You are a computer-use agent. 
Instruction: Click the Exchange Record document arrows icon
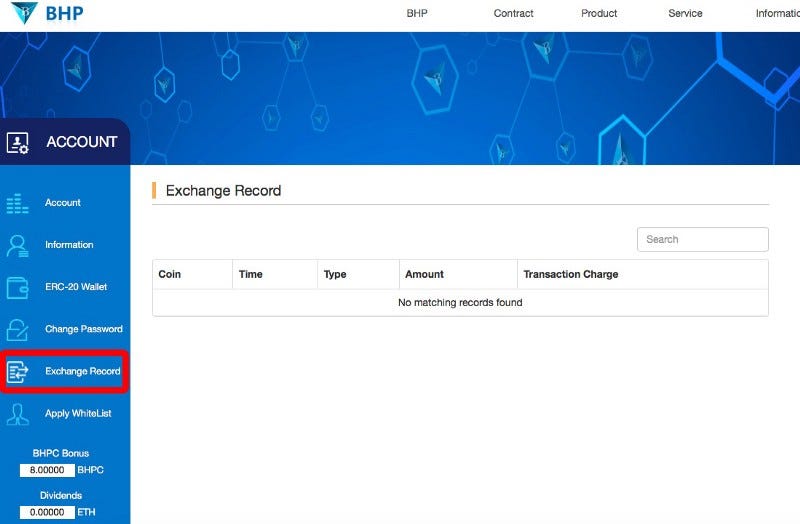17,371
